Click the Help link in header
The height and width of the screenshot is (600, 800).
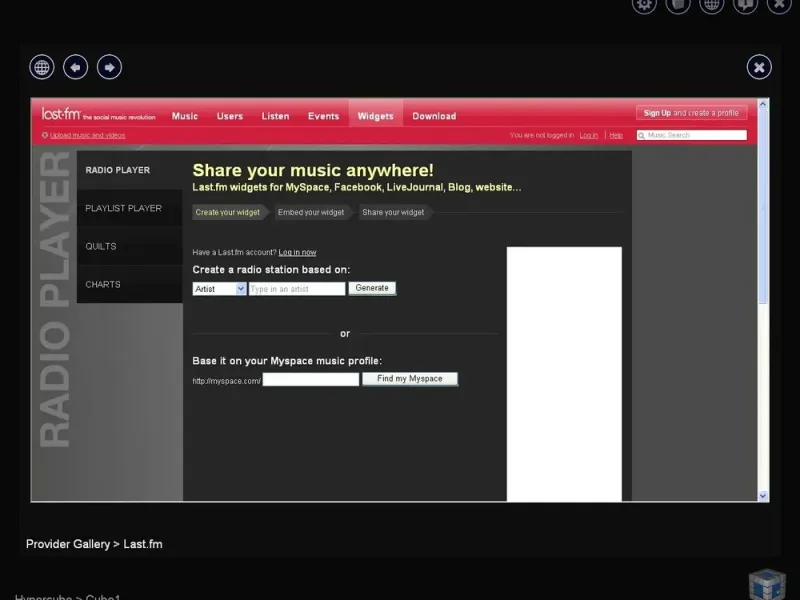(x=616, y=135)
